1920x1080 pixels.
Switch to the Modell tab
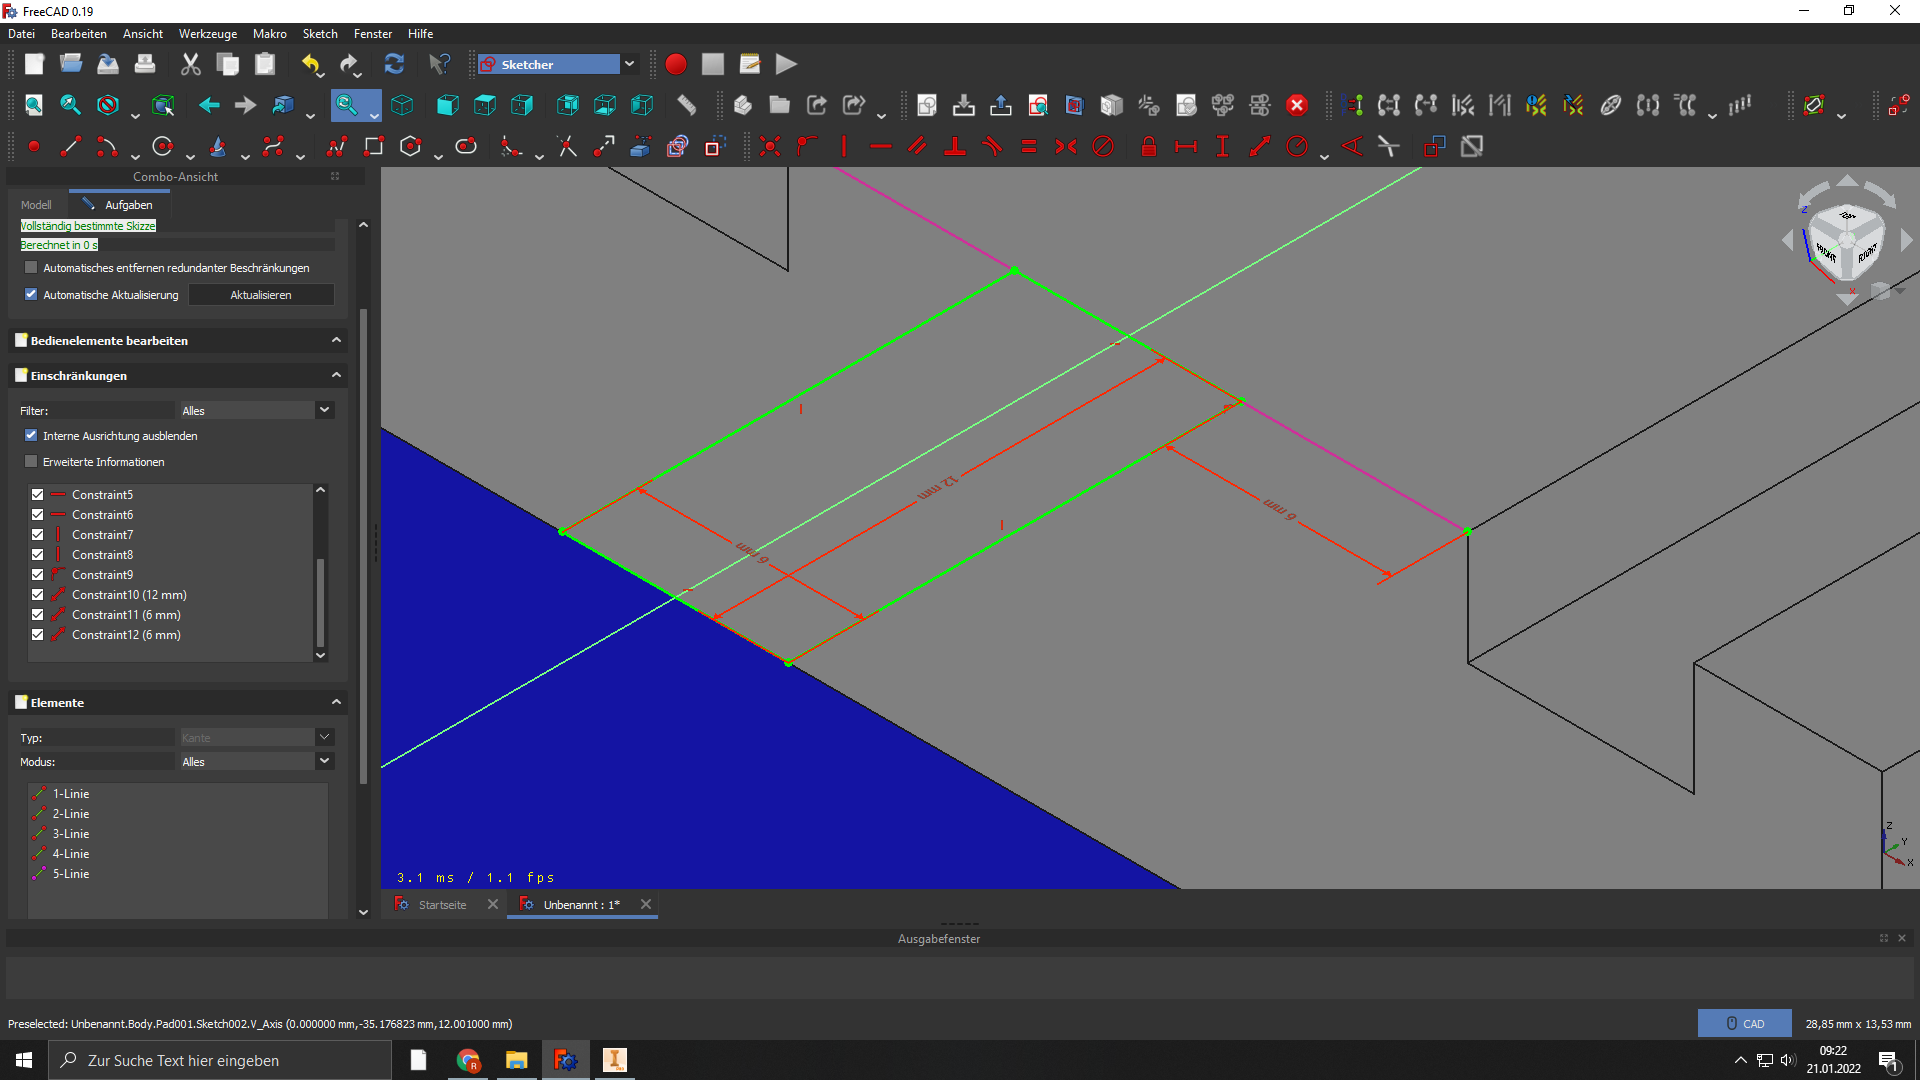point(36,205)
